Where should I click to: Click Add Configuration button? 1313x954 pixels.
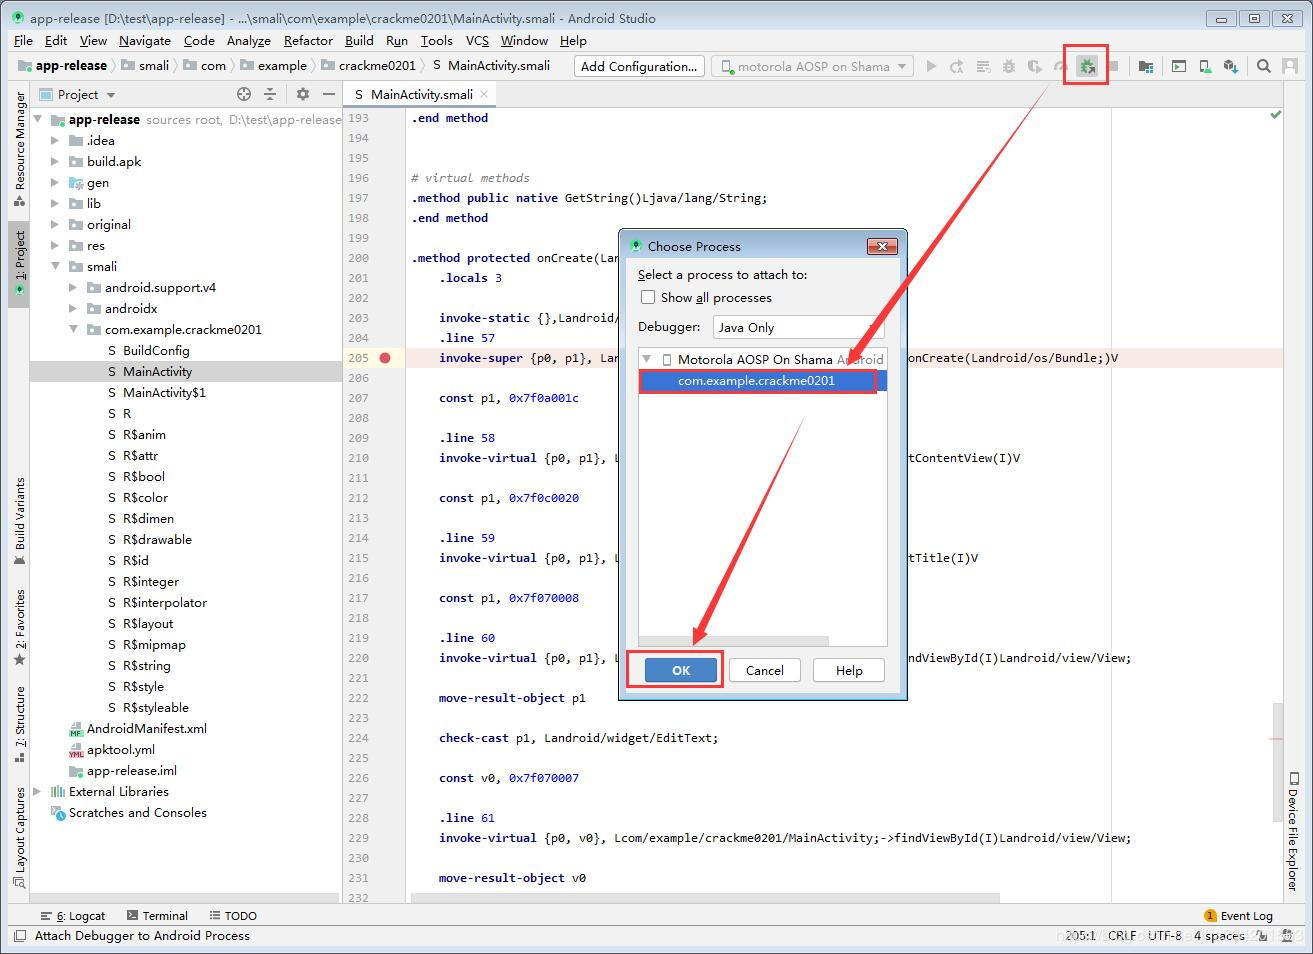coord(639,66)
